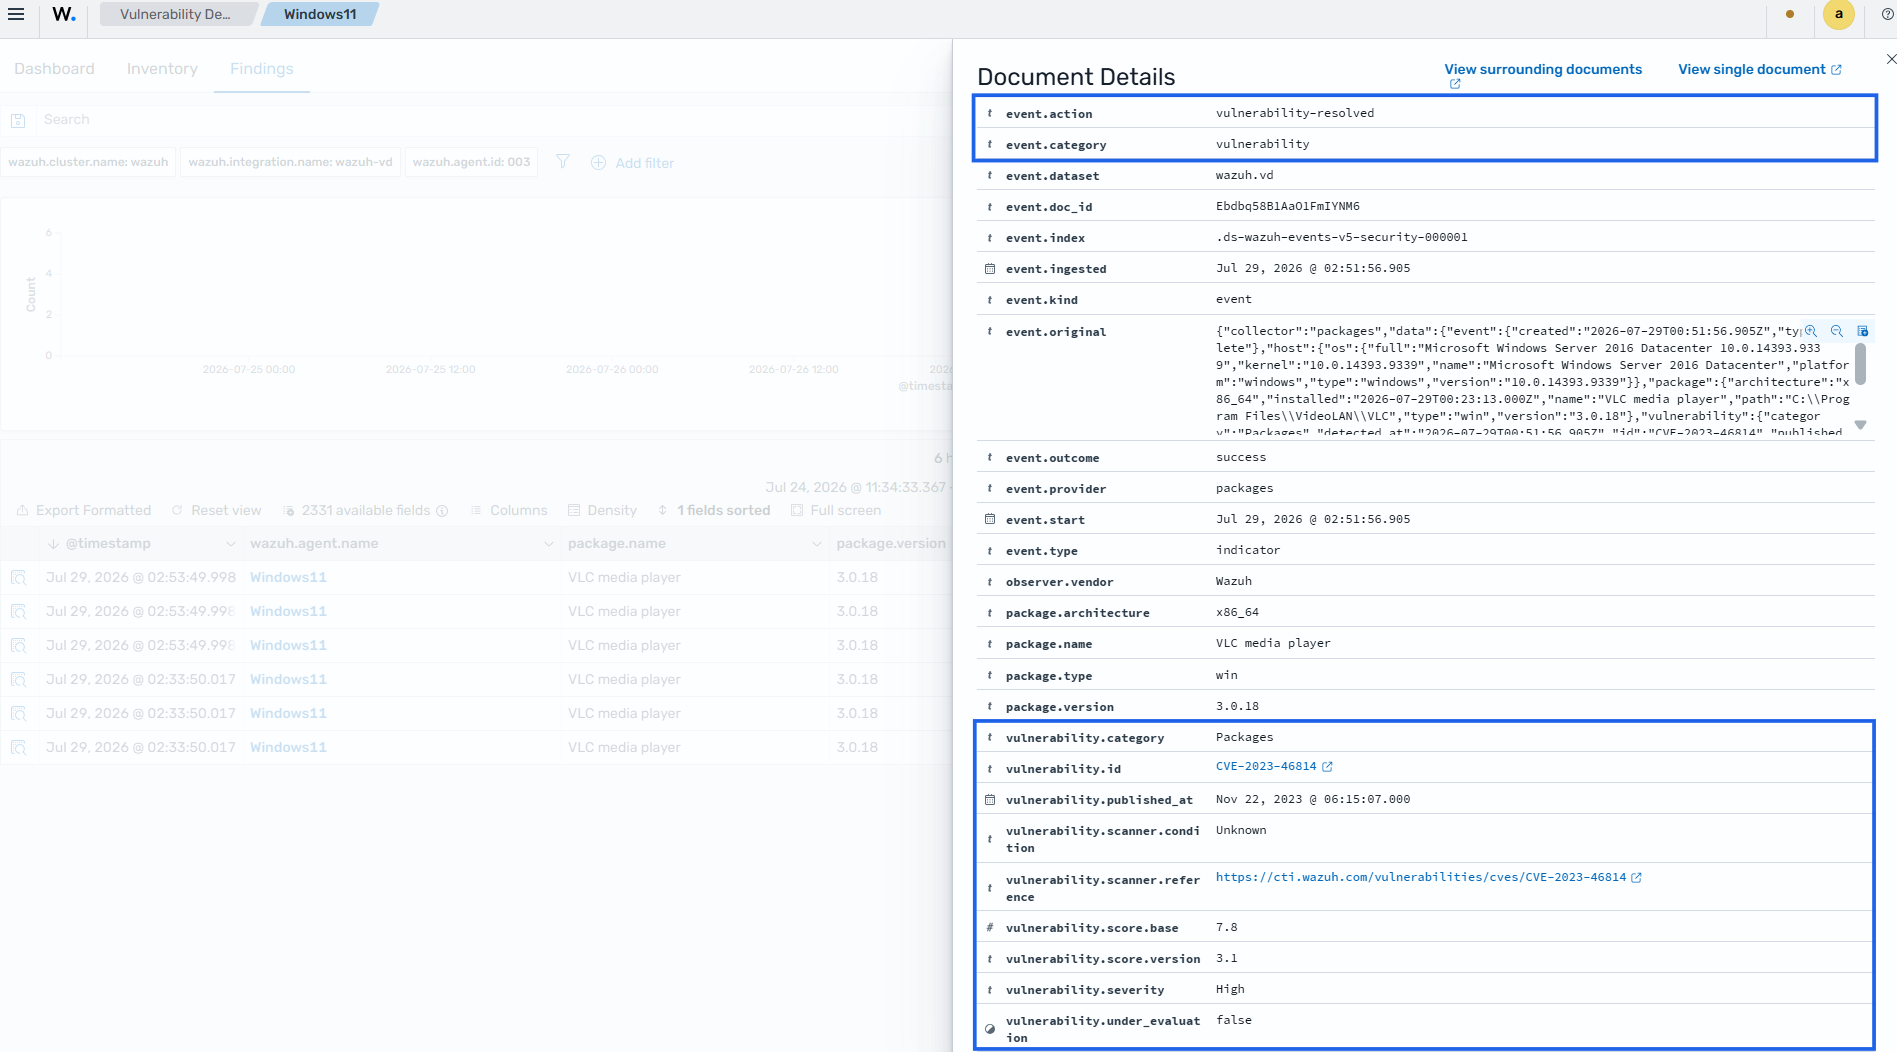Open the filter options funnel icon
This screenshot has height=1052, width=1897.
pos(563,162)
